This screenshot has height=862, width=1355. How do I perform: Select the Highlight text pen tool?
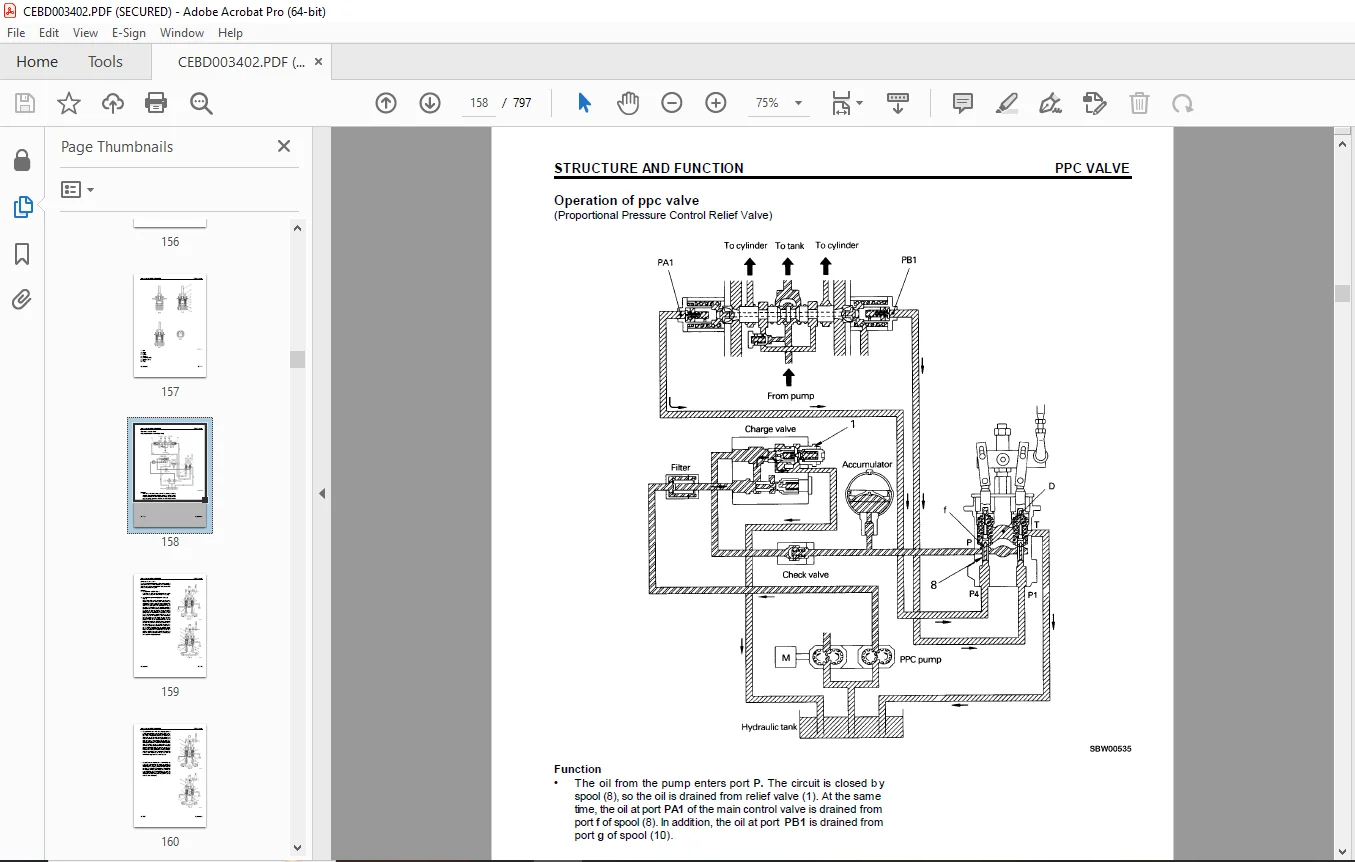coord(1007,103)
